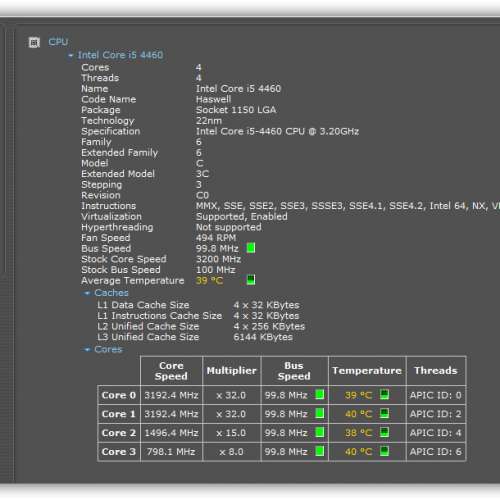Click the Bus Speed green status indicator

pos(251,248)
